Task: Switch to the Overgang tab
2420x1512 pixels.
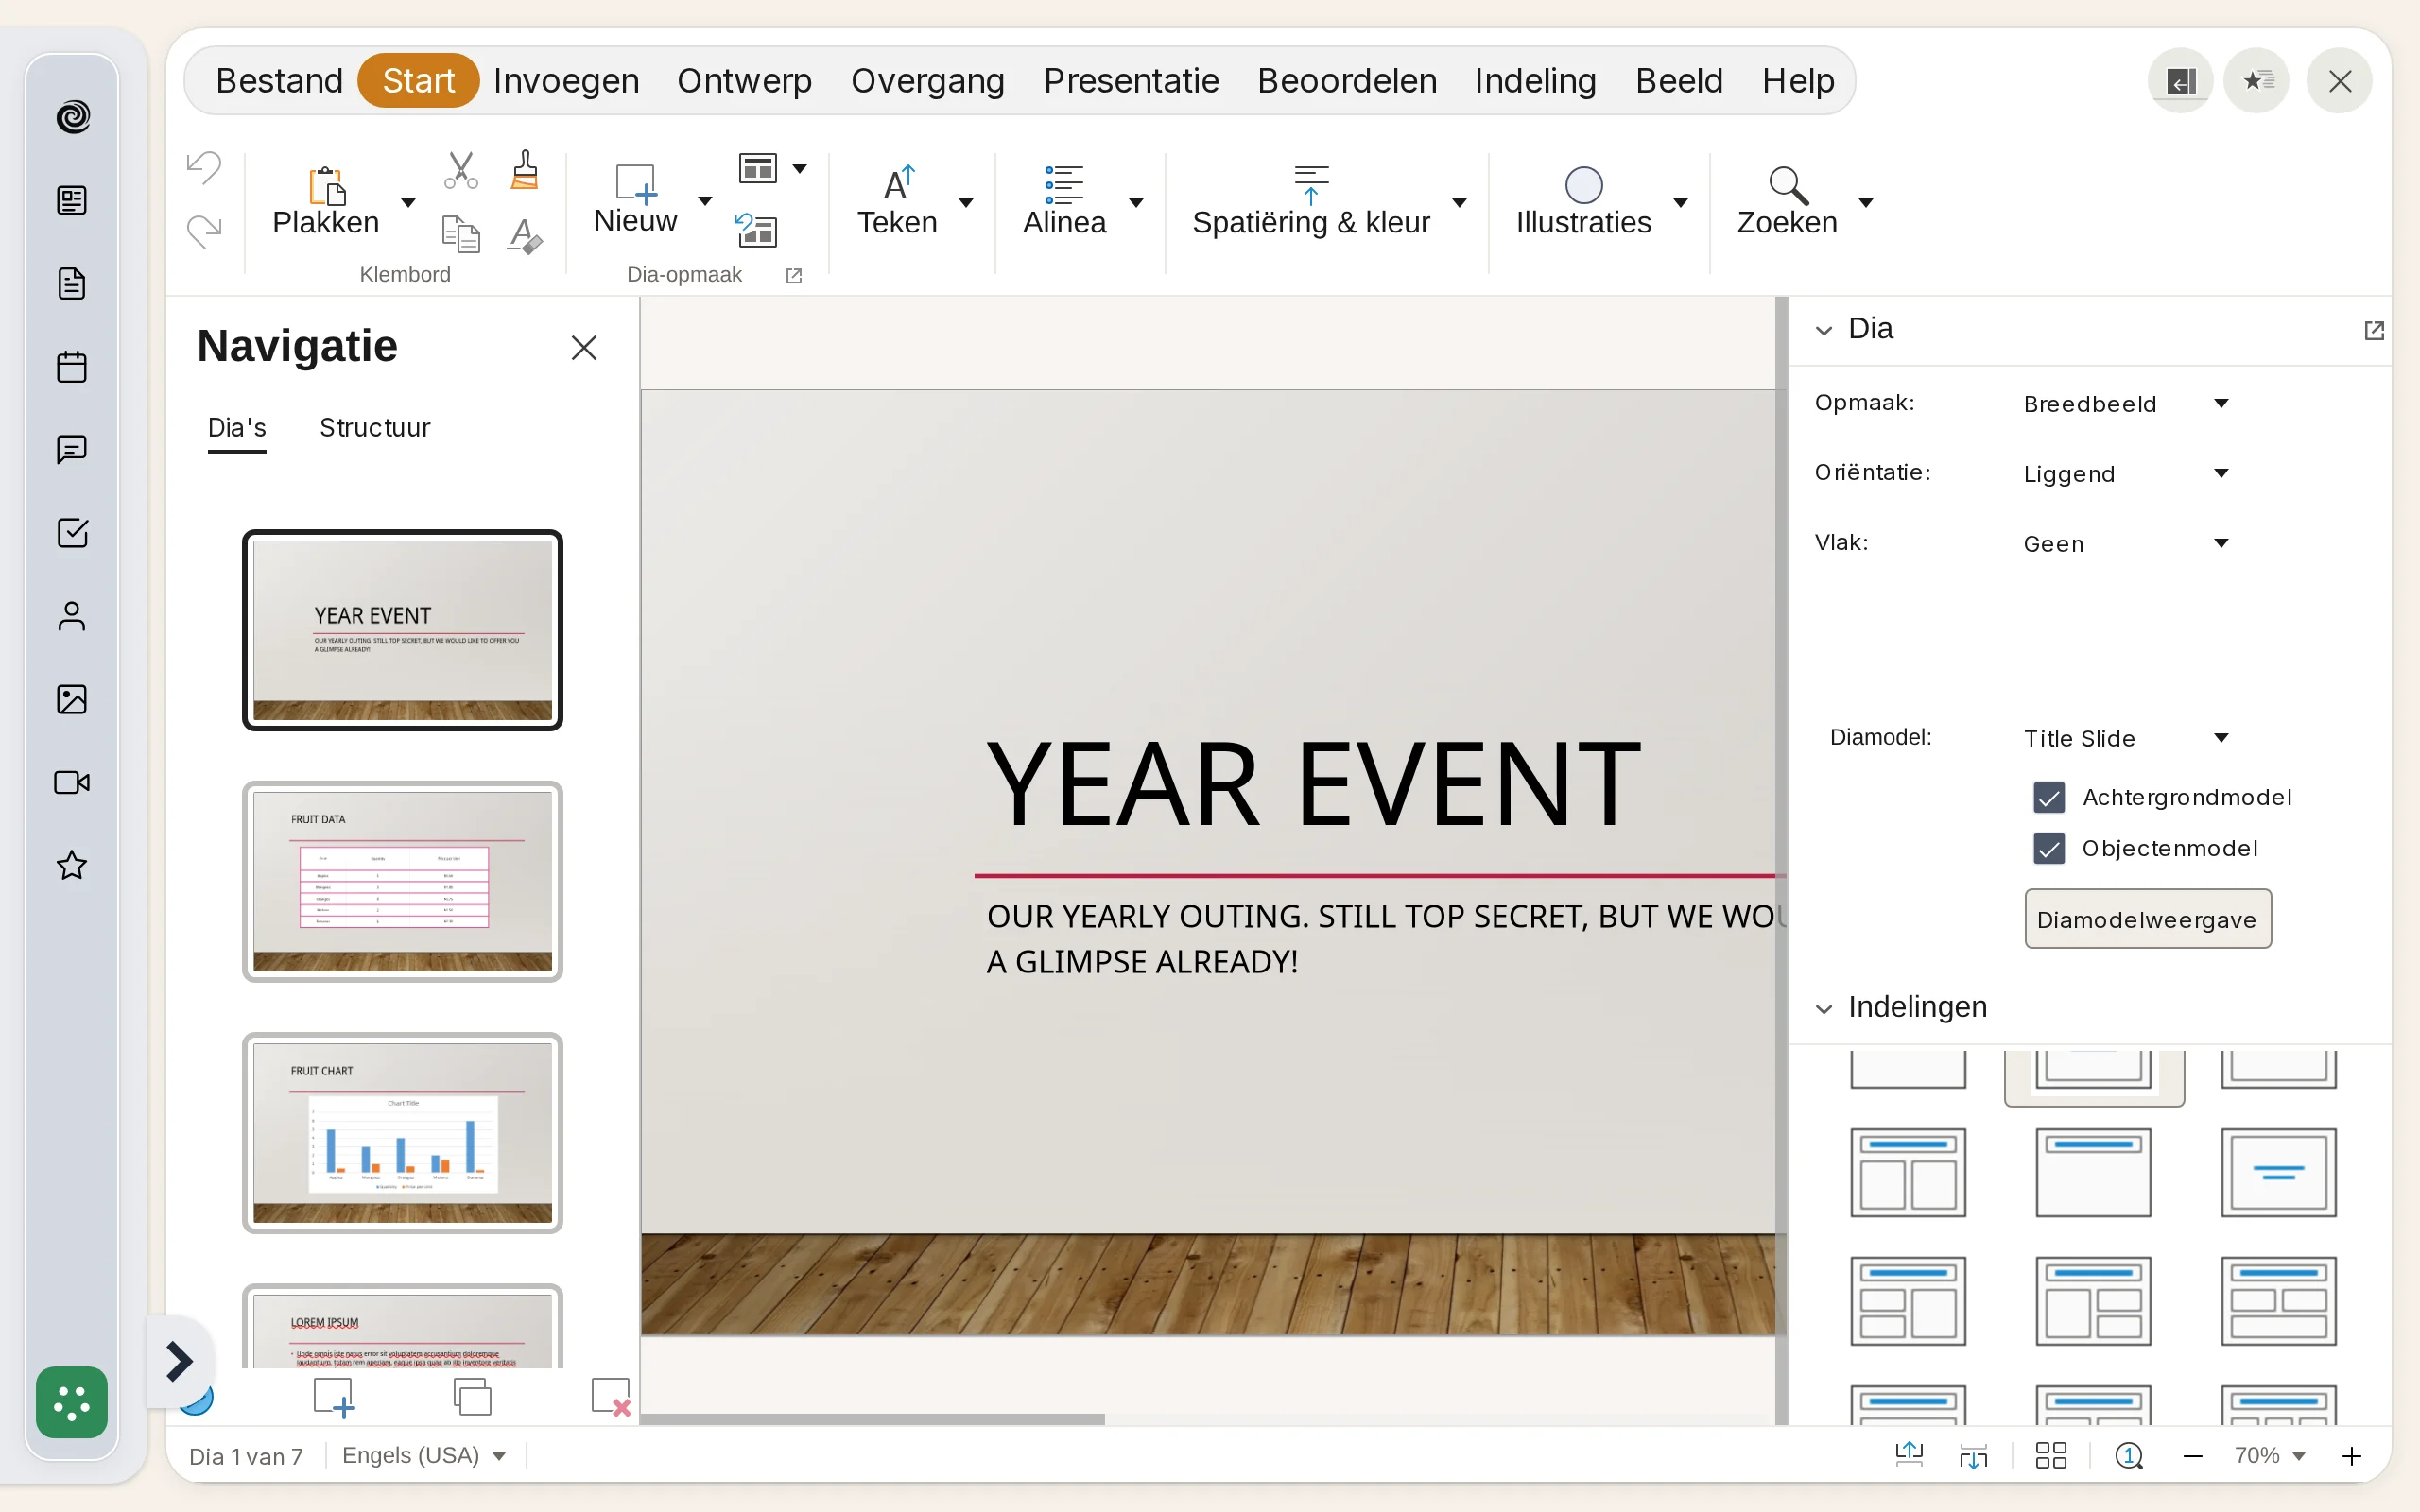Action: click(x=928, y=81)
